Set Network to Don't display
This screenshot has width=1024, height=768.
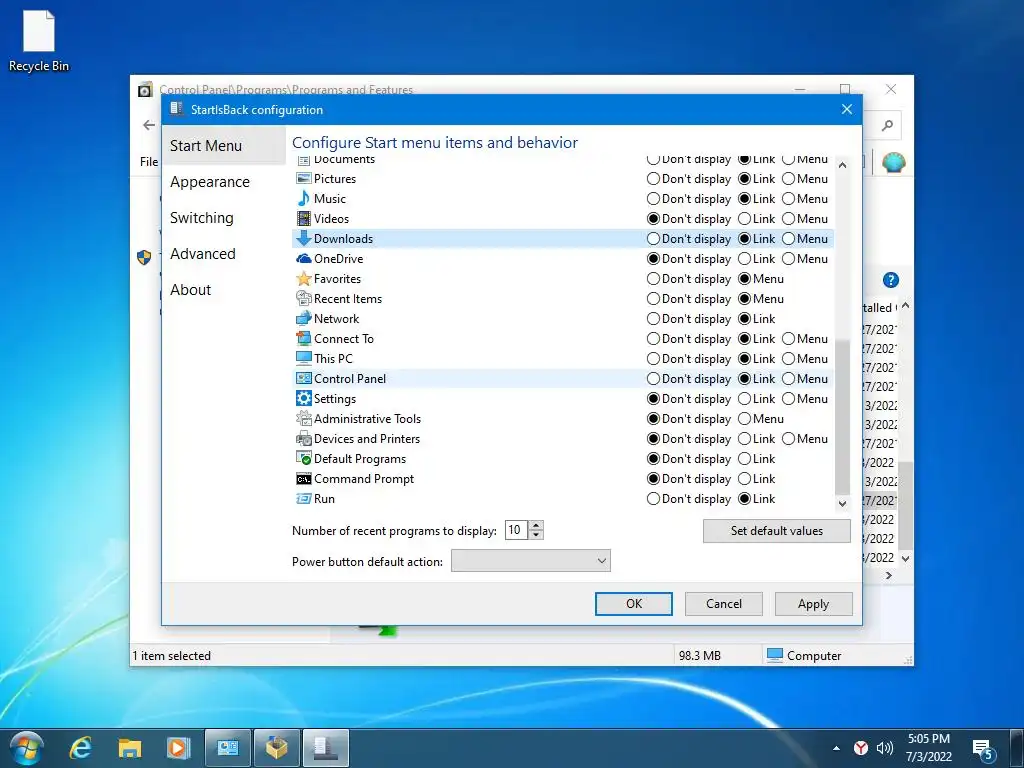pyautogui.click(x=653, y=319)
